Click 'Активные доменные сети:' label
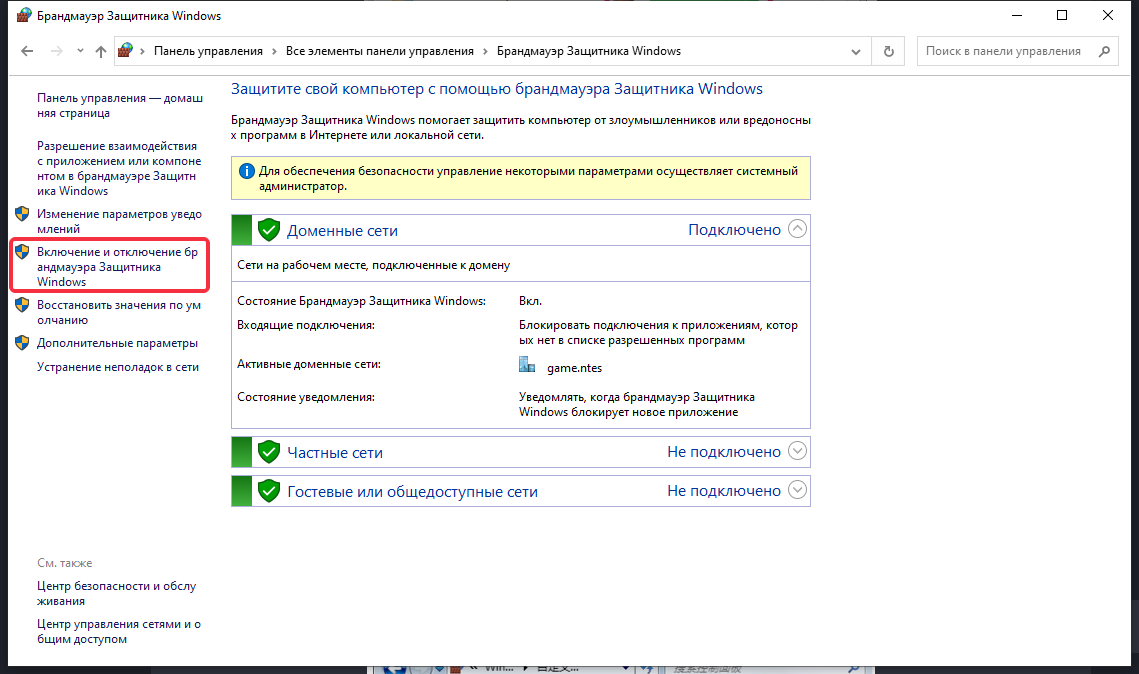Viewport: 1139px width, 674px height. tap(309, 364)
